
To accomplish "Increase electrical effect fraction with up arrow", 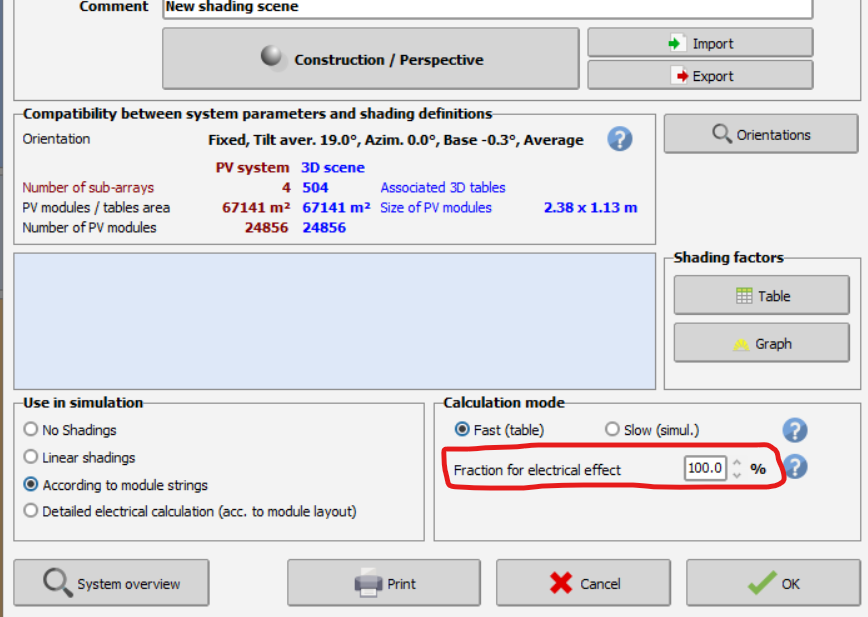I will [x=737, y=462].
